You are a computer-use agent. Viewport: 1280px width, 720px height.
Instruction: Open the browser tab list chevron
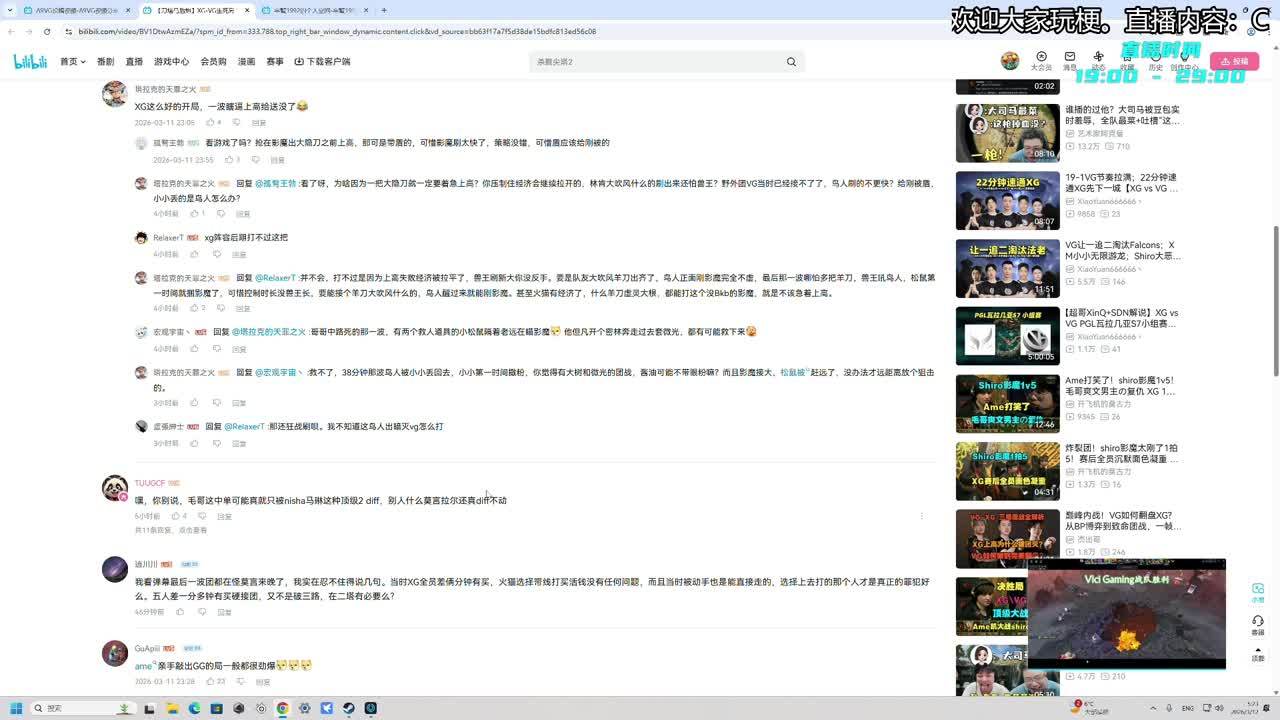[11, 10]
